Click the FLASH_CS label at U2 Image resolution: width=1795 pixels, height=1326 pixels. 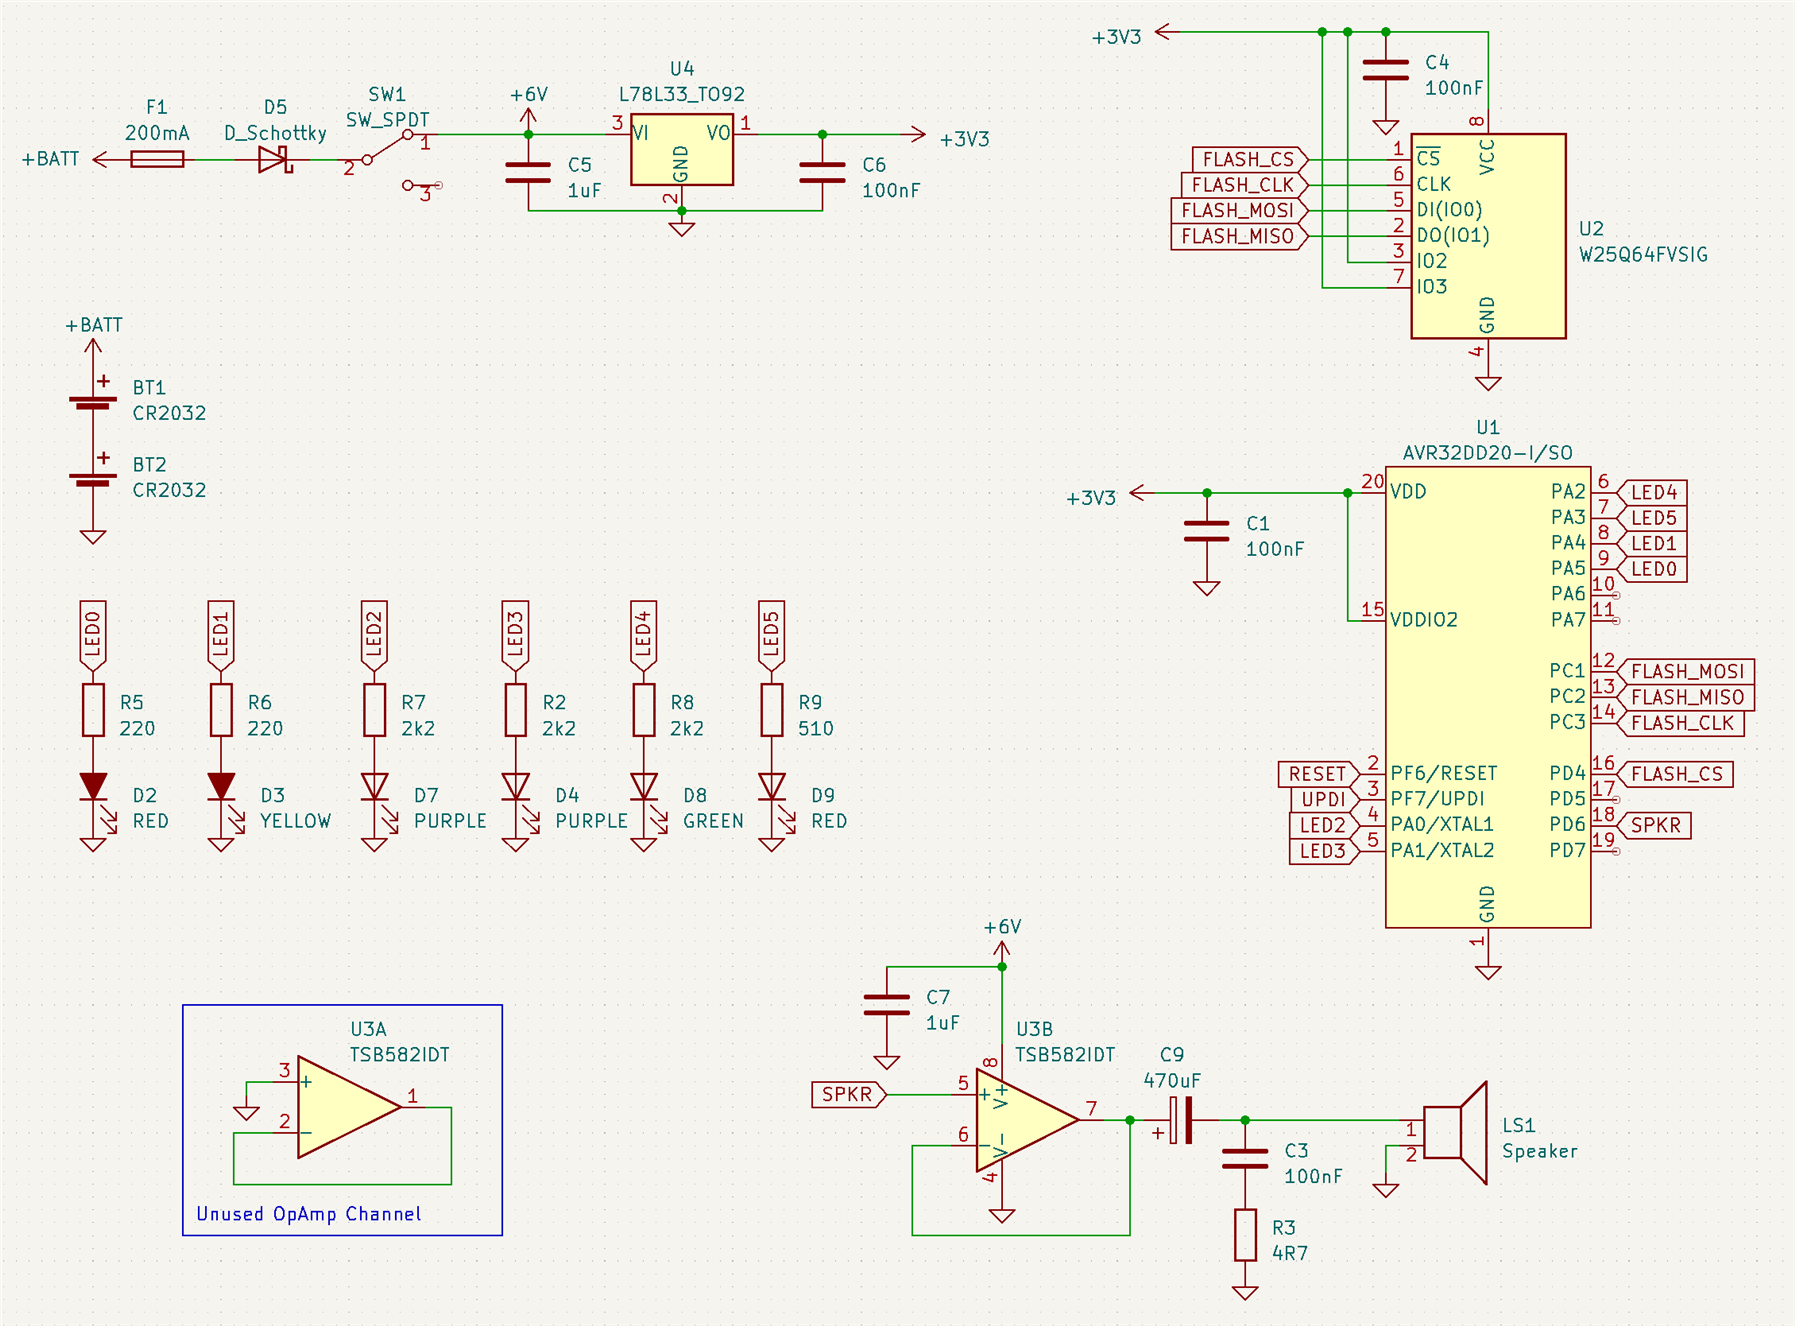[1250, 159]
